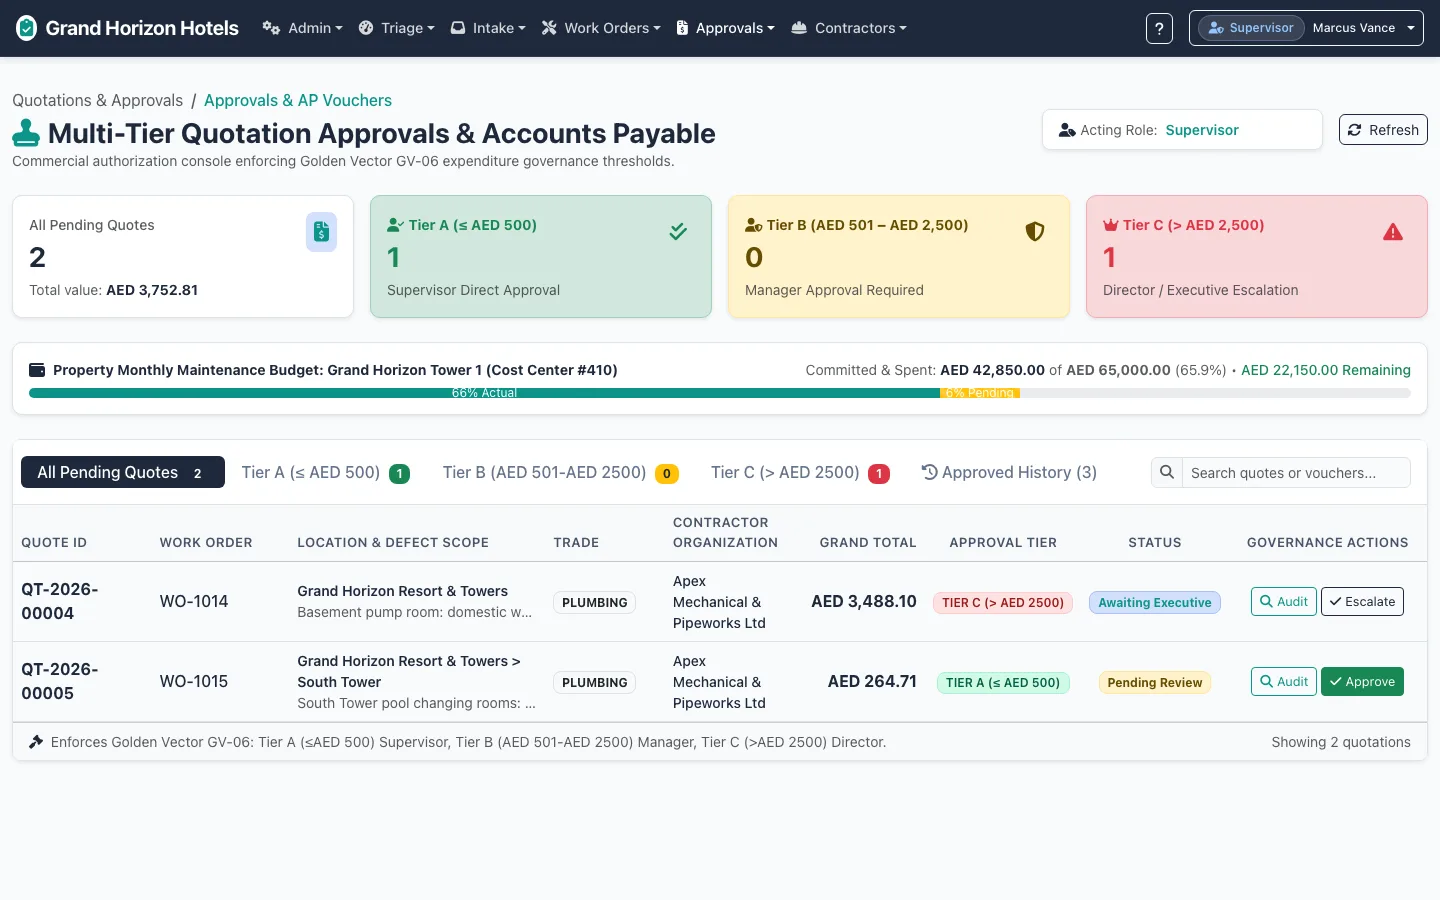The image size is (1440, 900).
Task: Click work order WO-1015
Action: [x=194, y=681]
